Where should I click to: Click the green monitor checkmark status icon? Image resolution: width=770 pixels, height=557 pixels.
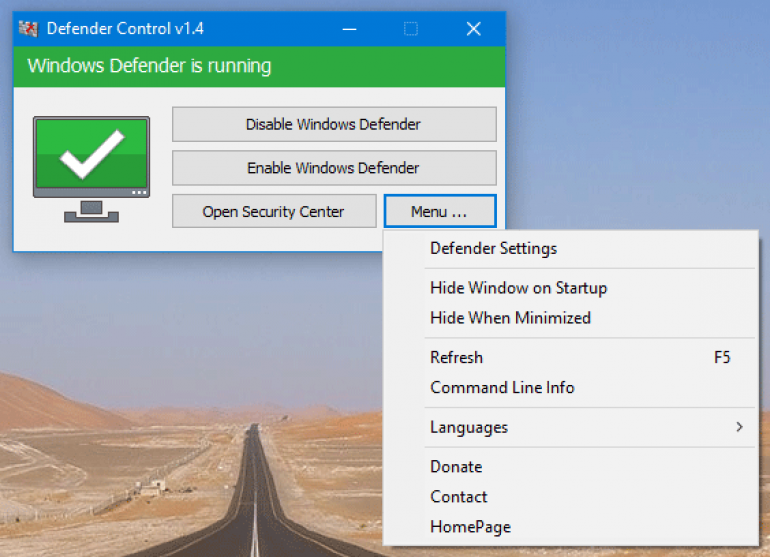tap(91, 169)
